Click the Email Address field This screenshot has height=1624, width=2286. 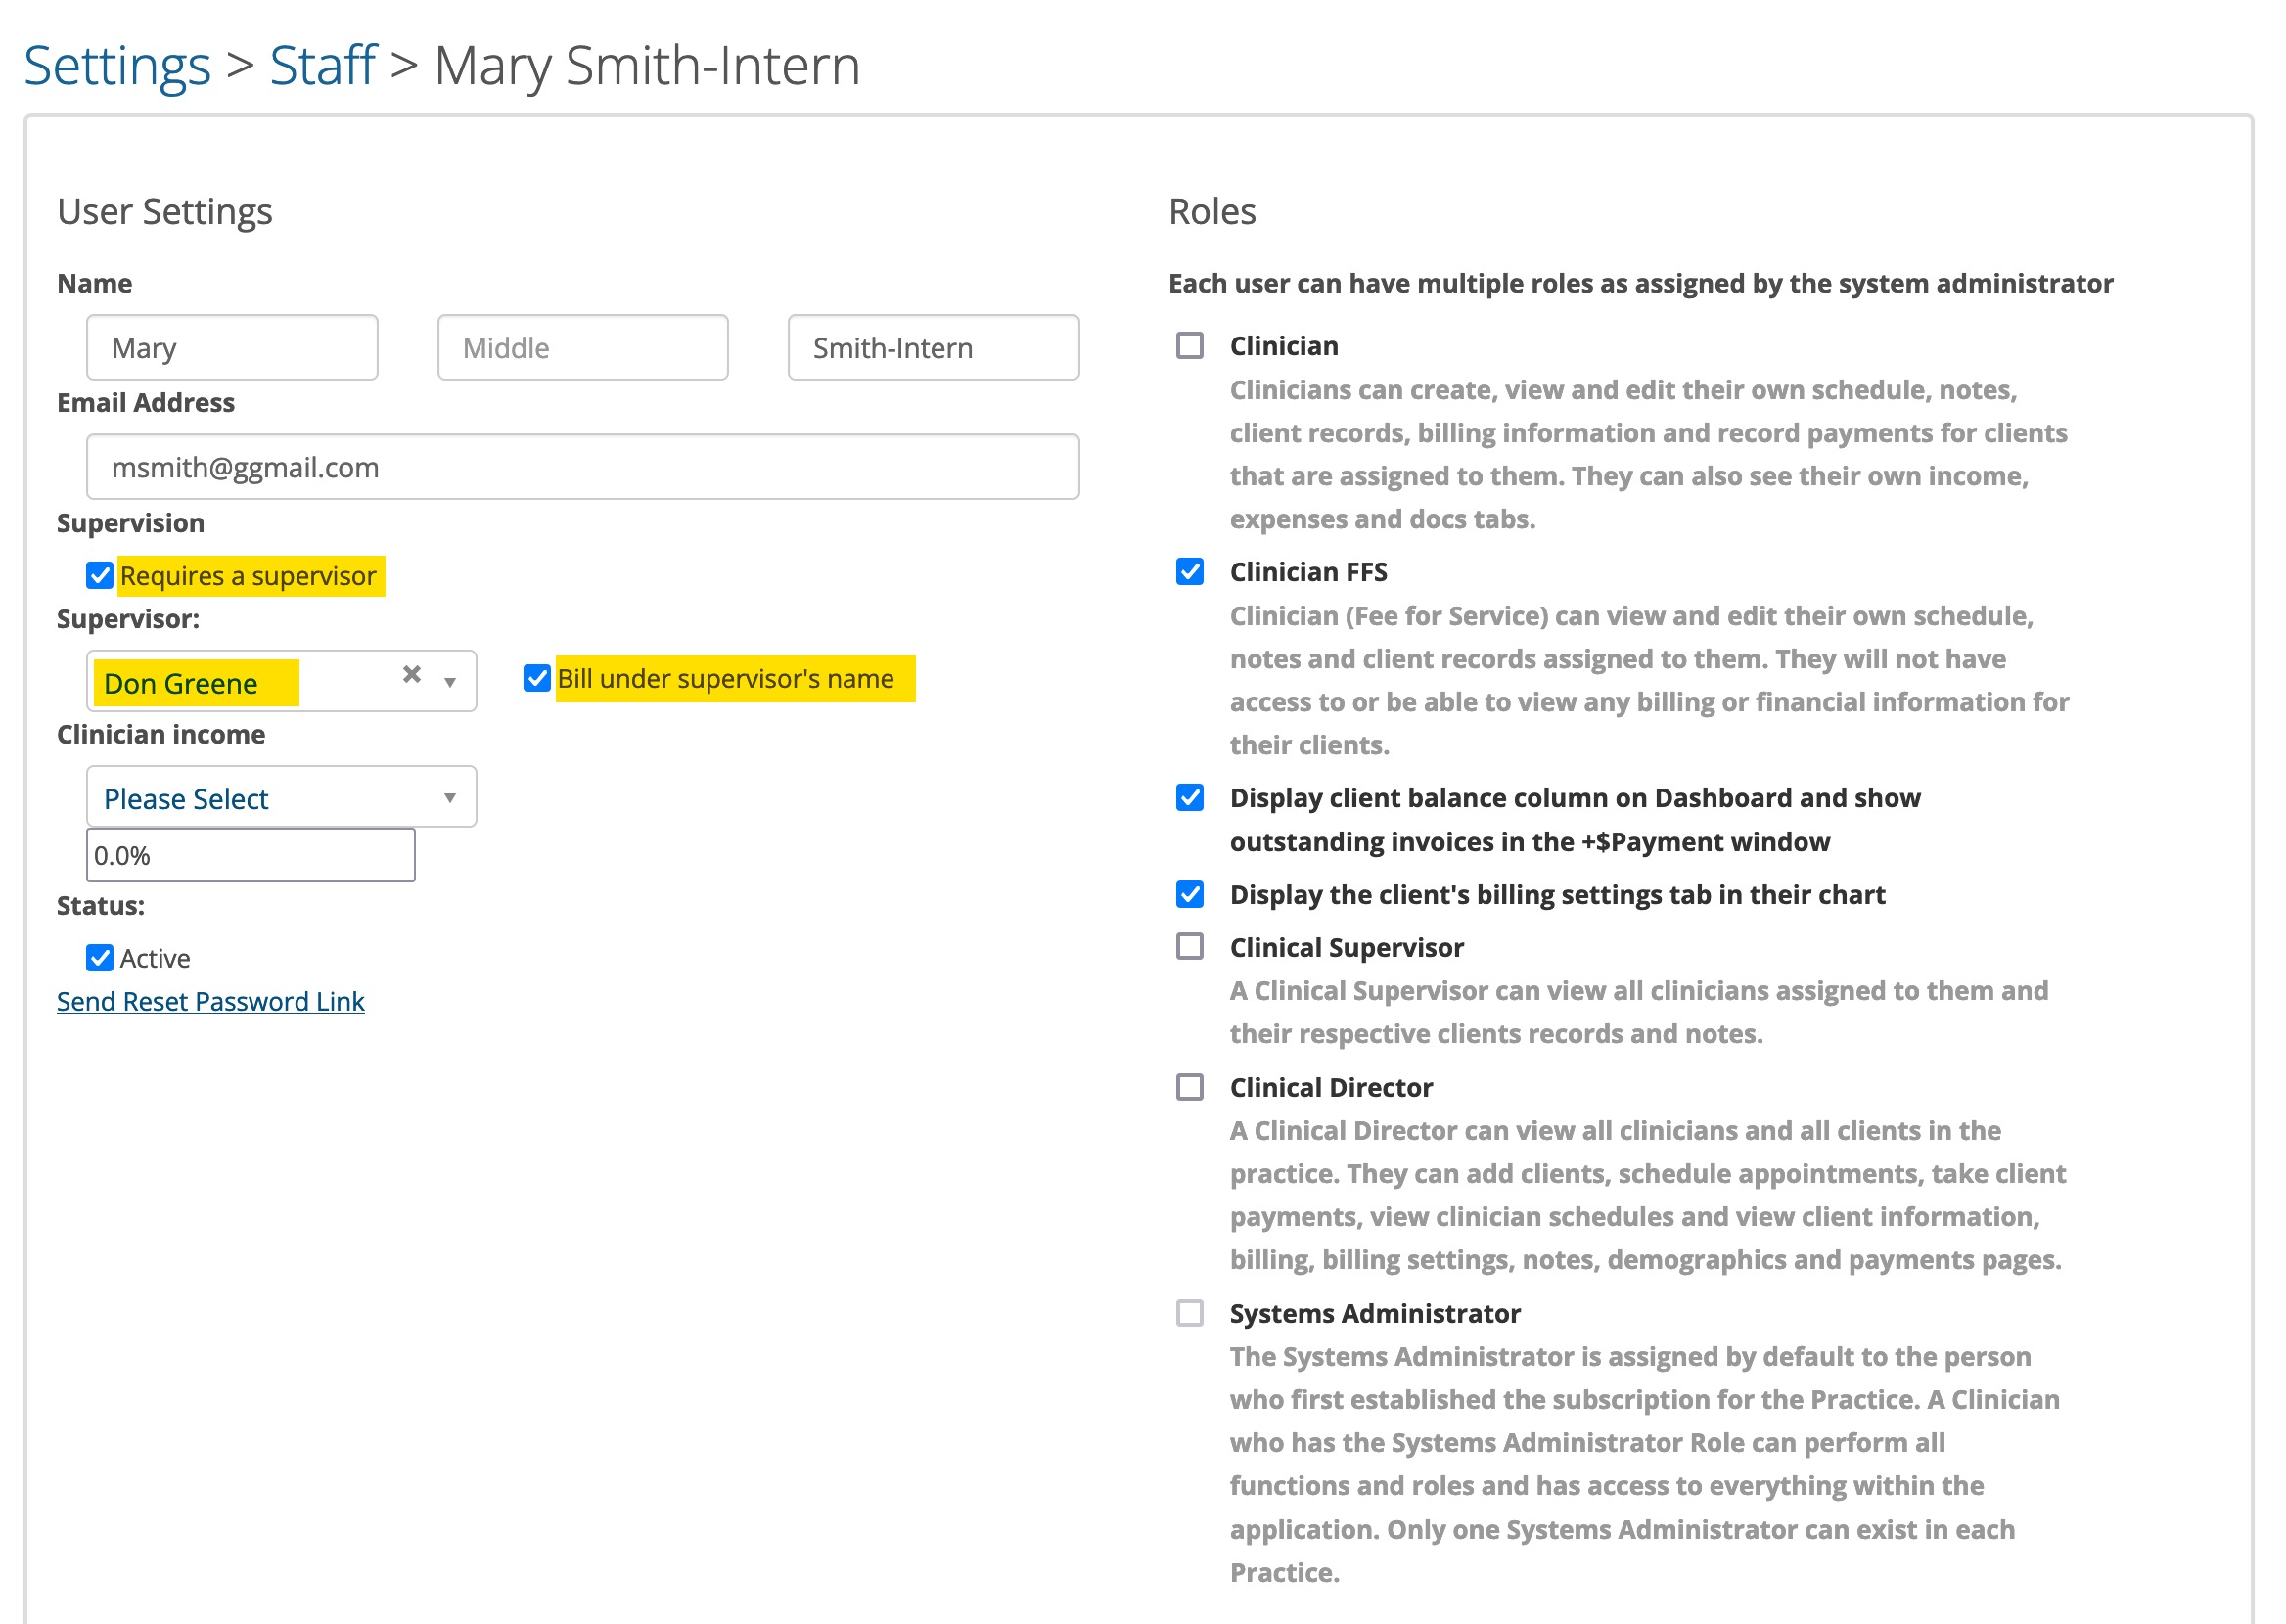click(x=582, y=467)
